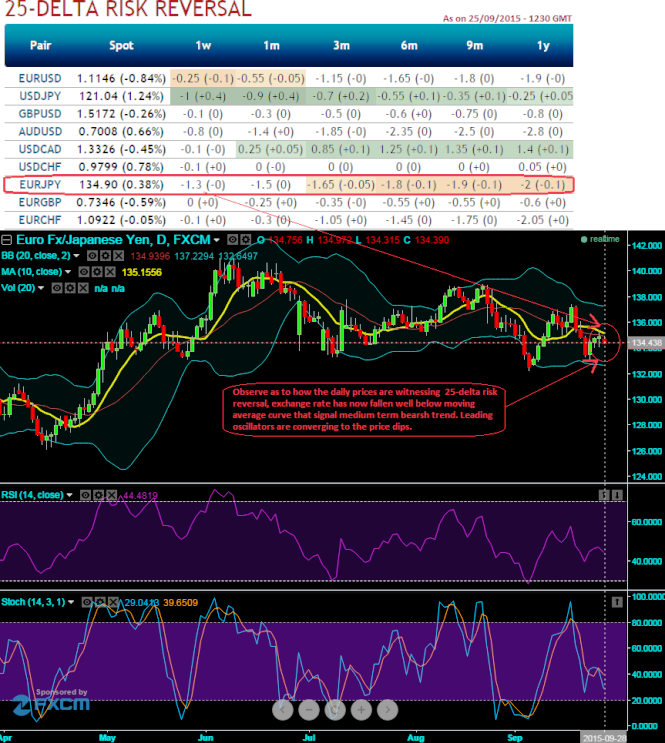Click the AUDUSD pair row label
This screenshot has height=743, width=665.
point(40,131)
